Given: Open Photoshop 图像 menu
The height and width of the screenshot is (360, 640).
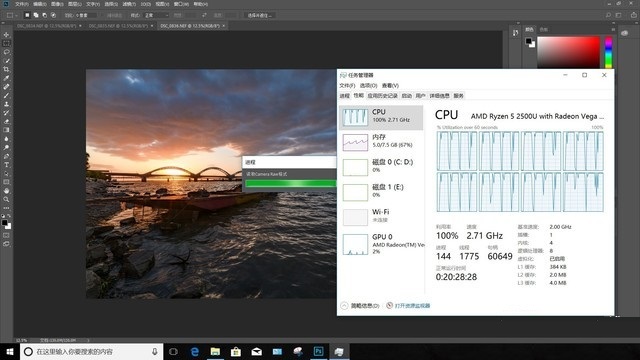Looking at the screenshot, I should coord(57,4).
